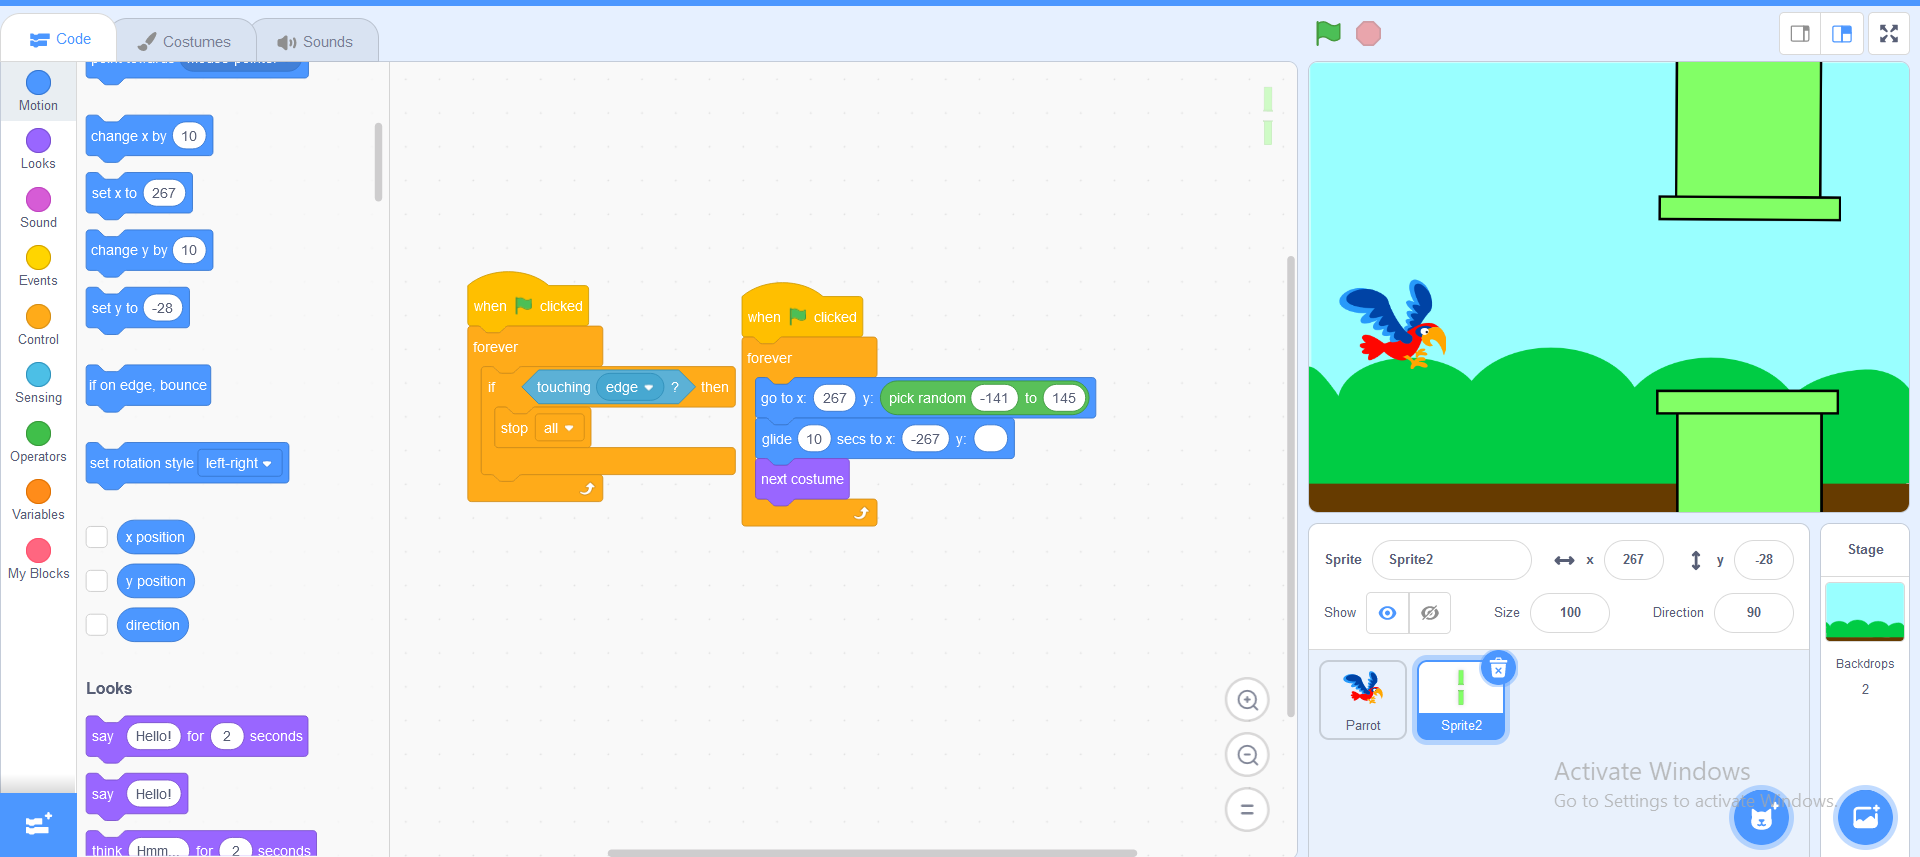Click the say Hello! for 2 seconds block
Viewport: 1920px width, 857px height.
197,737
